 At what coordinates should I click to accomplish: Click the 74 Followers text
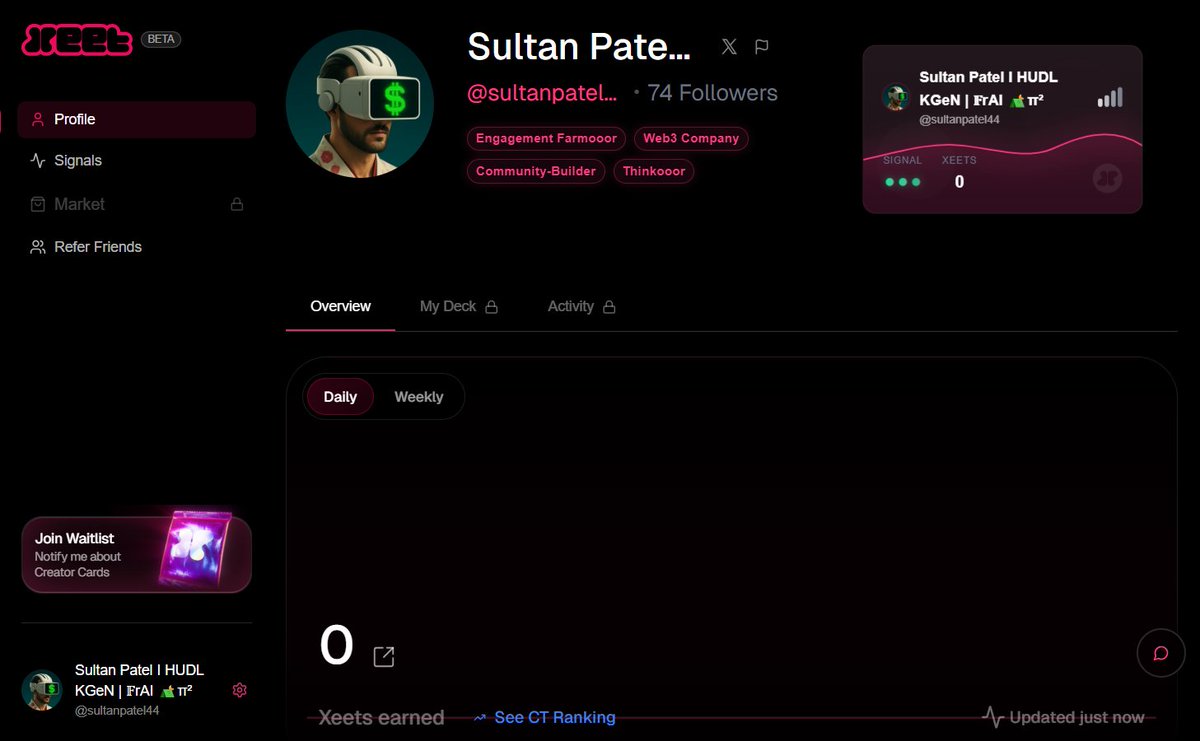[x=712, y=93]
